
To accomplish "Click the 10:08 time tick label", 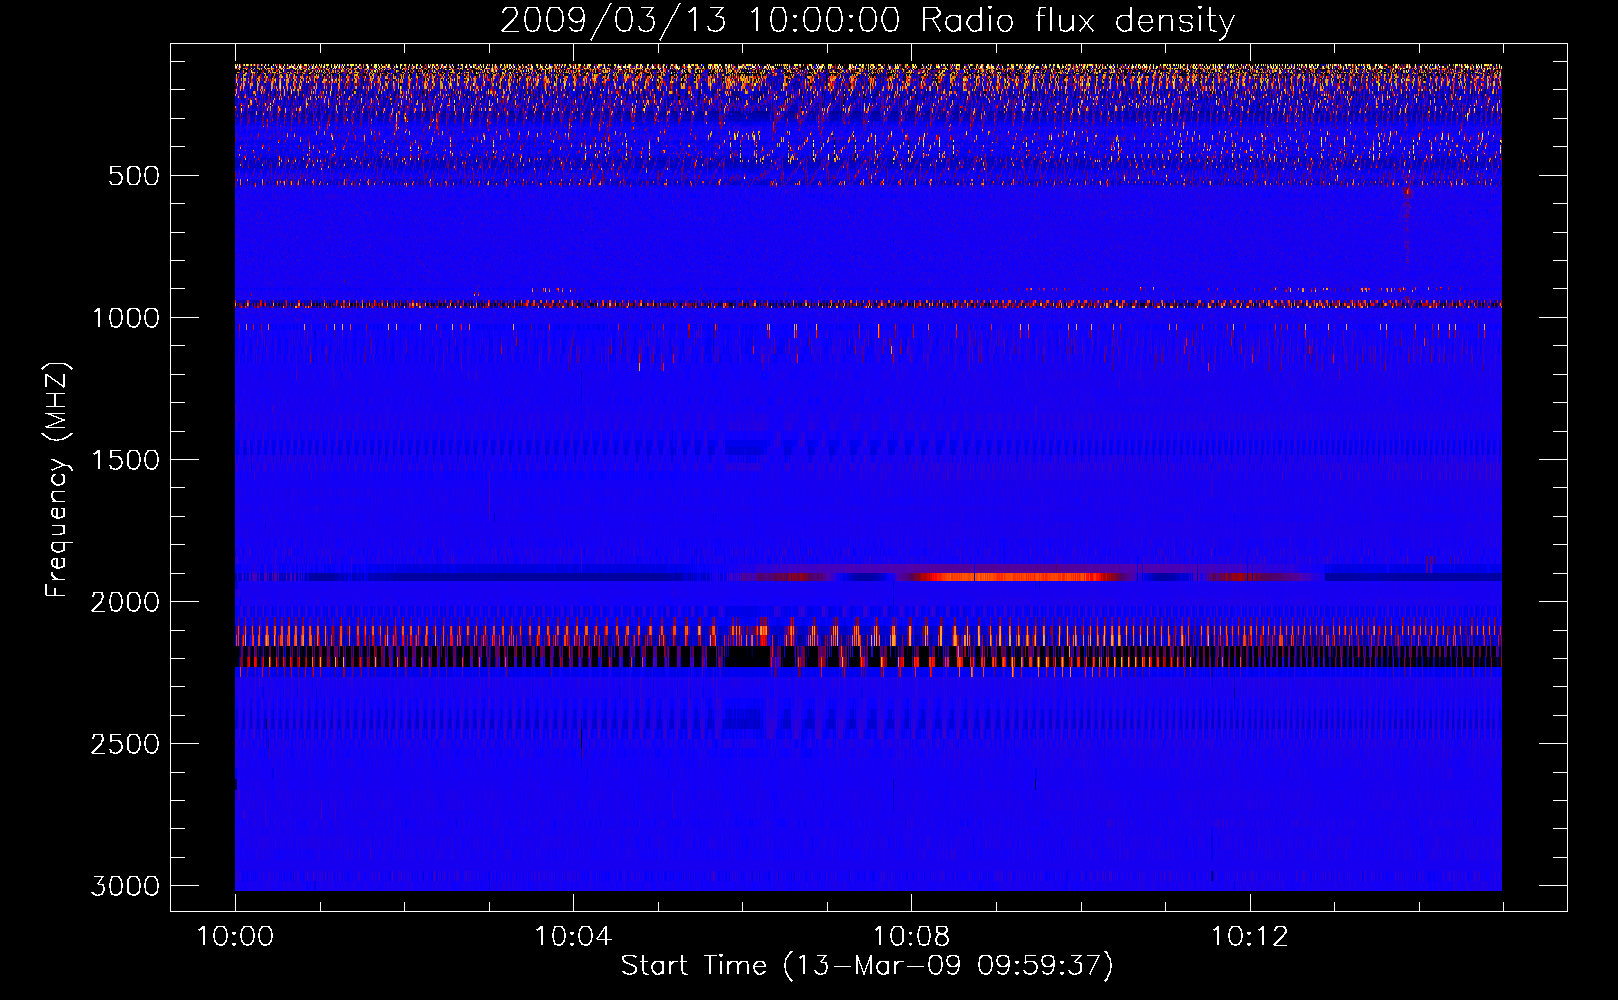I will click(911, 937).
